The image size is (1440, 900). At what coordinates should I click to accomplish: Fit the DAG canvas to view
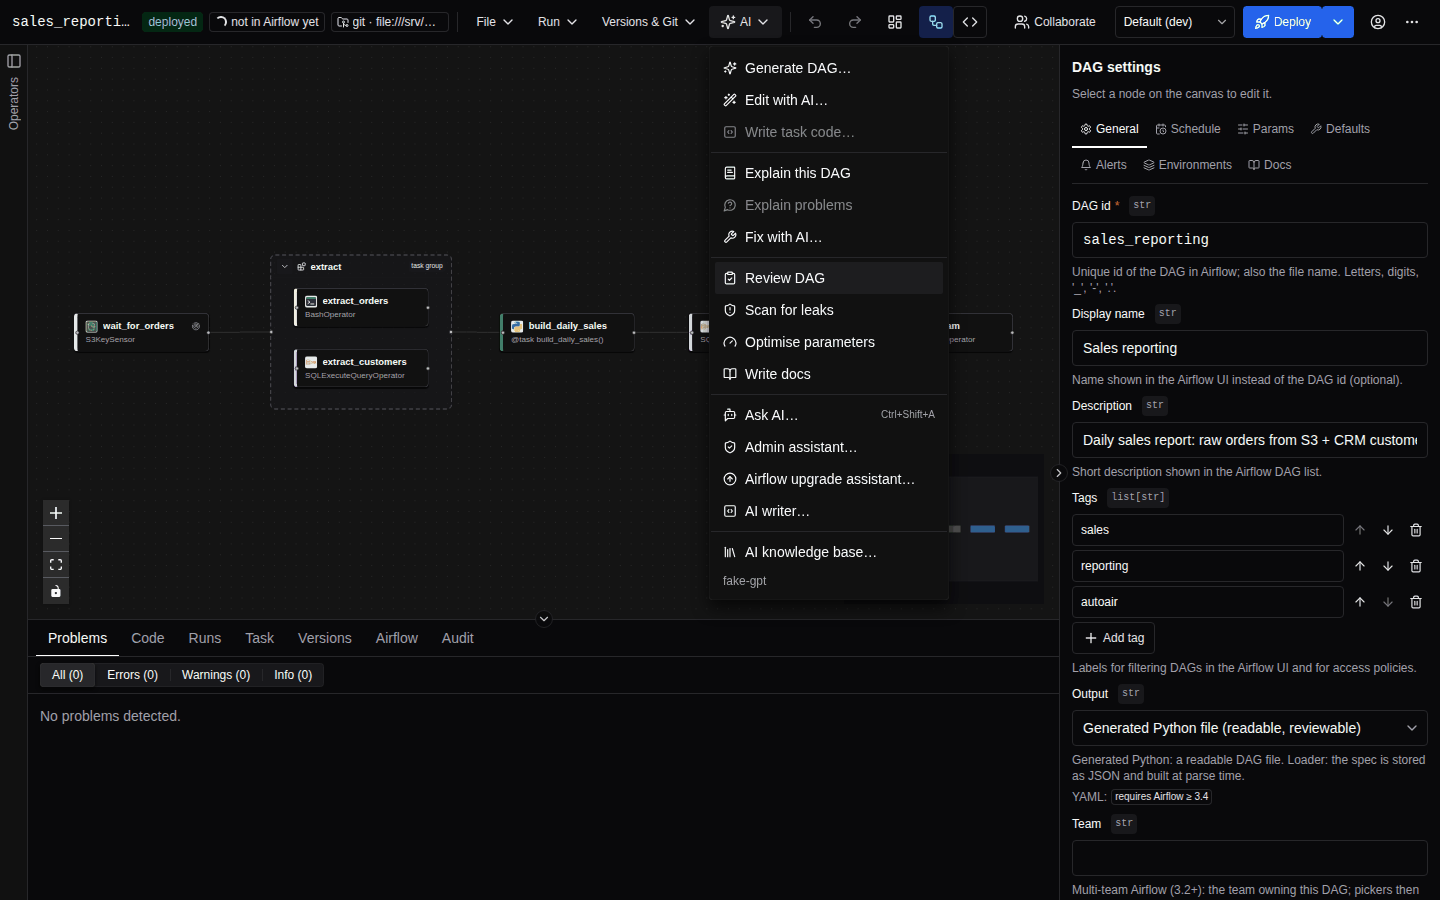[56, 565]
